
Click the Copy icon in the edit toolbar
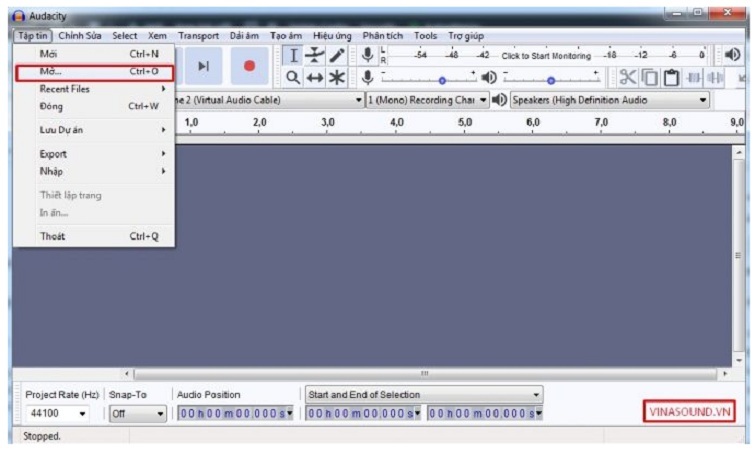650,77
